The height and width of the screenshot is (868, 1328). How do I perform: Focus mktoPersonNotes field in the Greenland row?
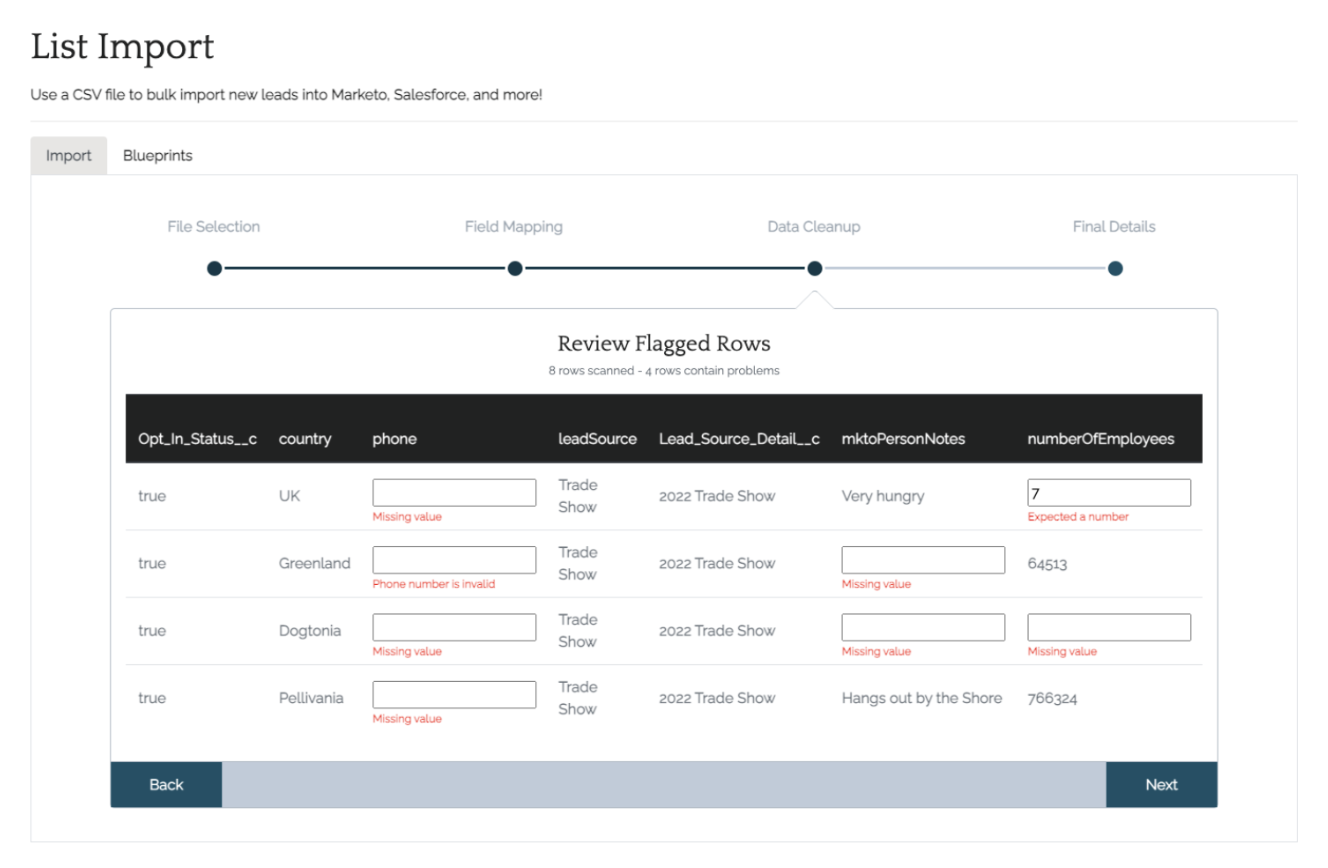click(x=923, y=560)
